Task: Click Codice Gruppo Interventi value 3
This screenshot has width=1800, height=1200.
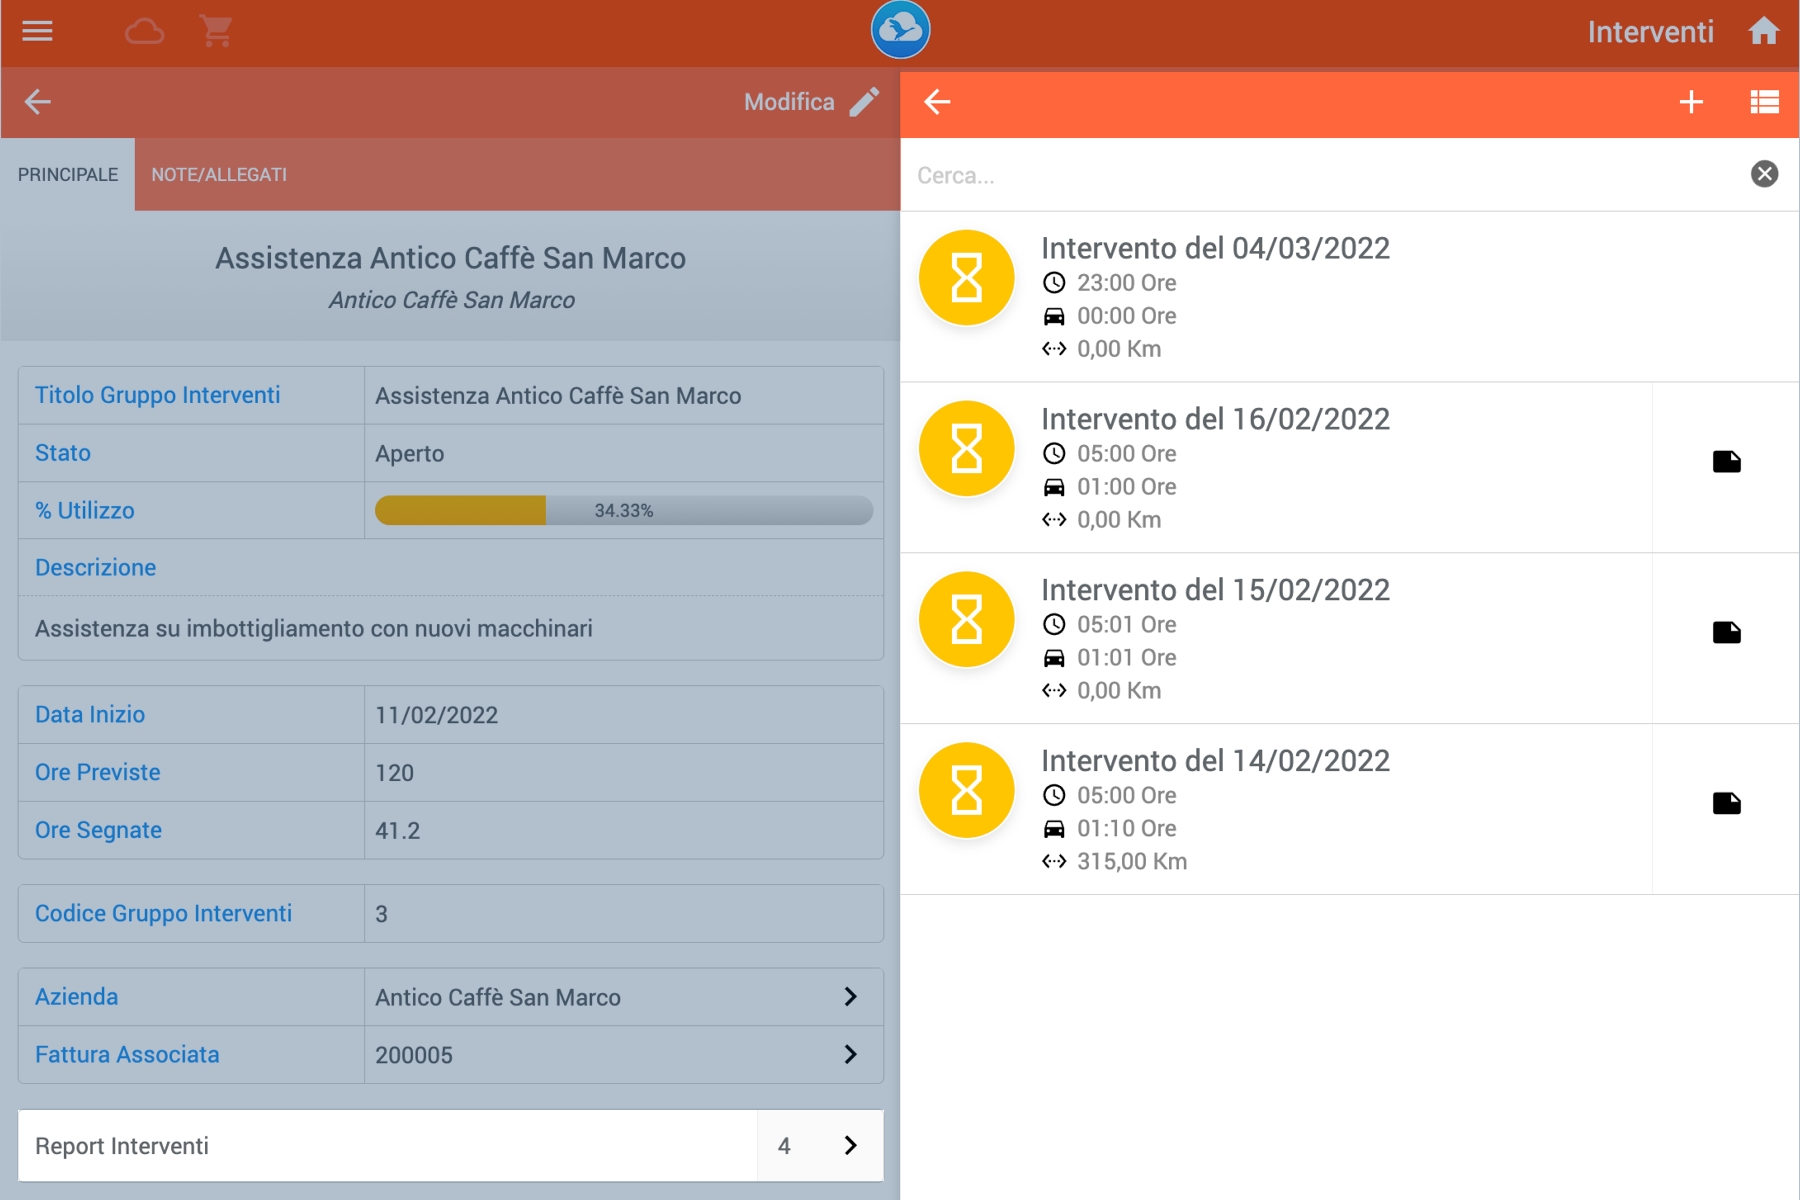Action: pos(381,914)
